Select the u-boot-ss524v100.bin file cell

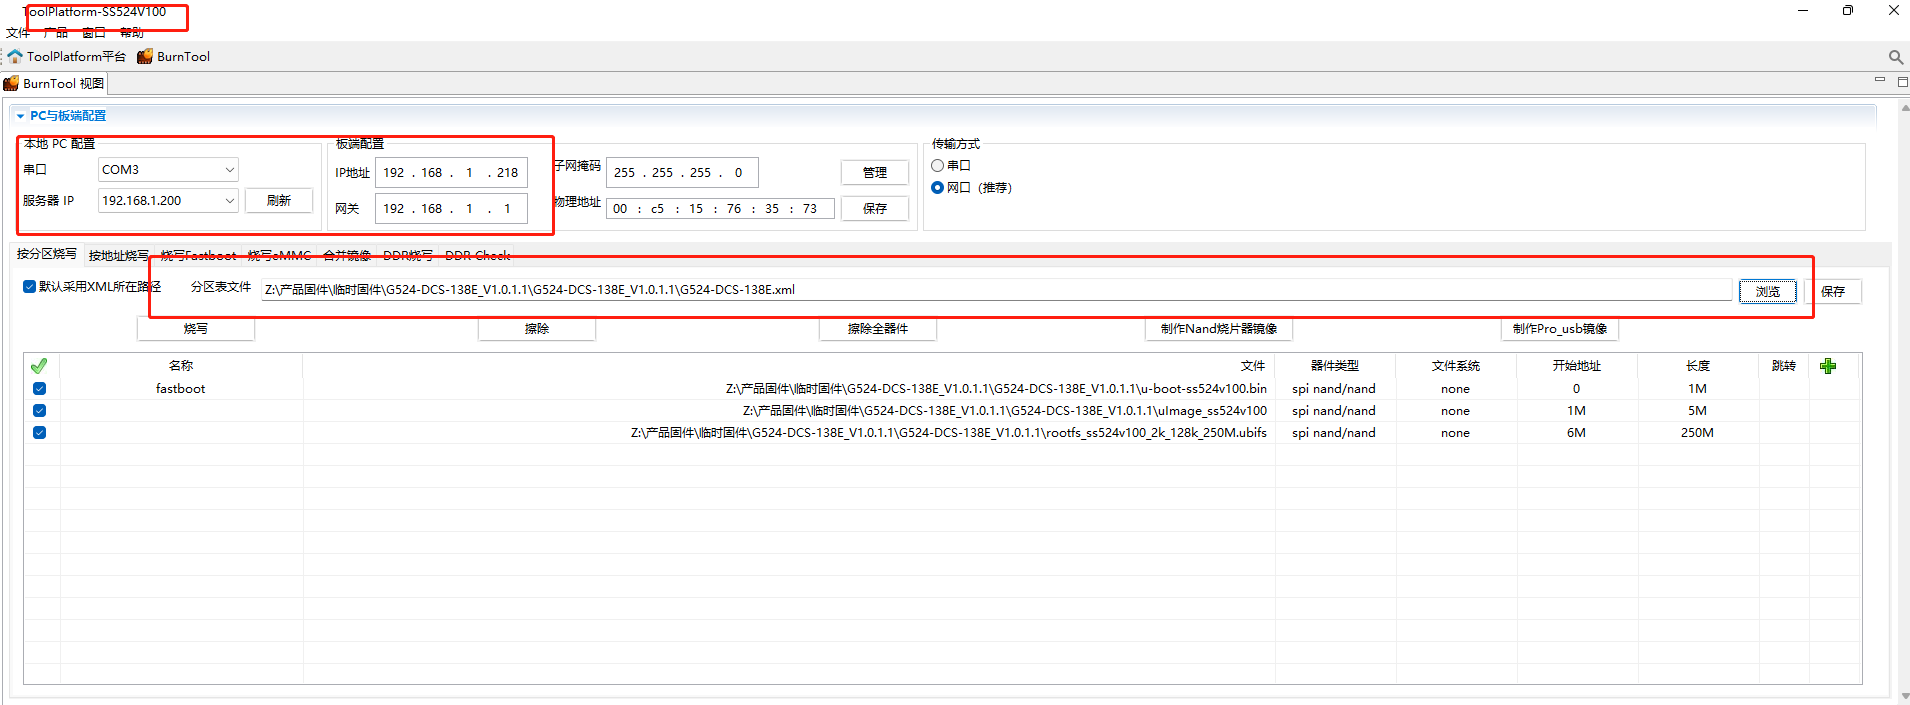pyautogui.click(x=790, y=389)
